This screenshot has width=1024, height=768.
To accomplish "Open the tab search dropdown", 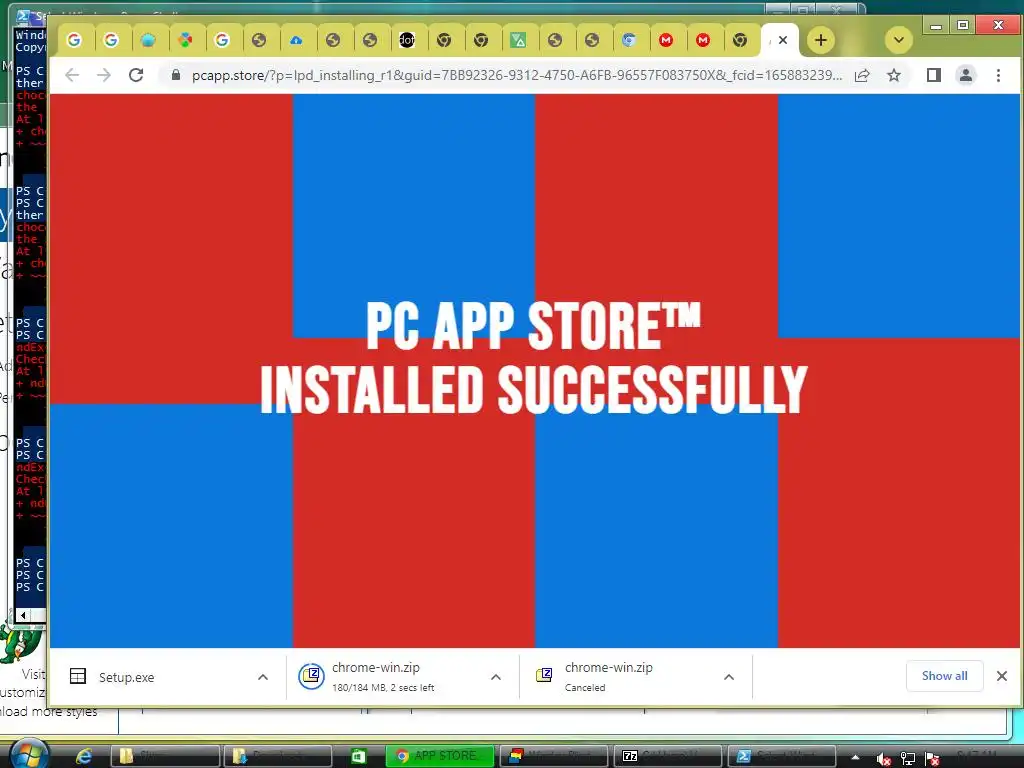I will click(x=899, y=40).
